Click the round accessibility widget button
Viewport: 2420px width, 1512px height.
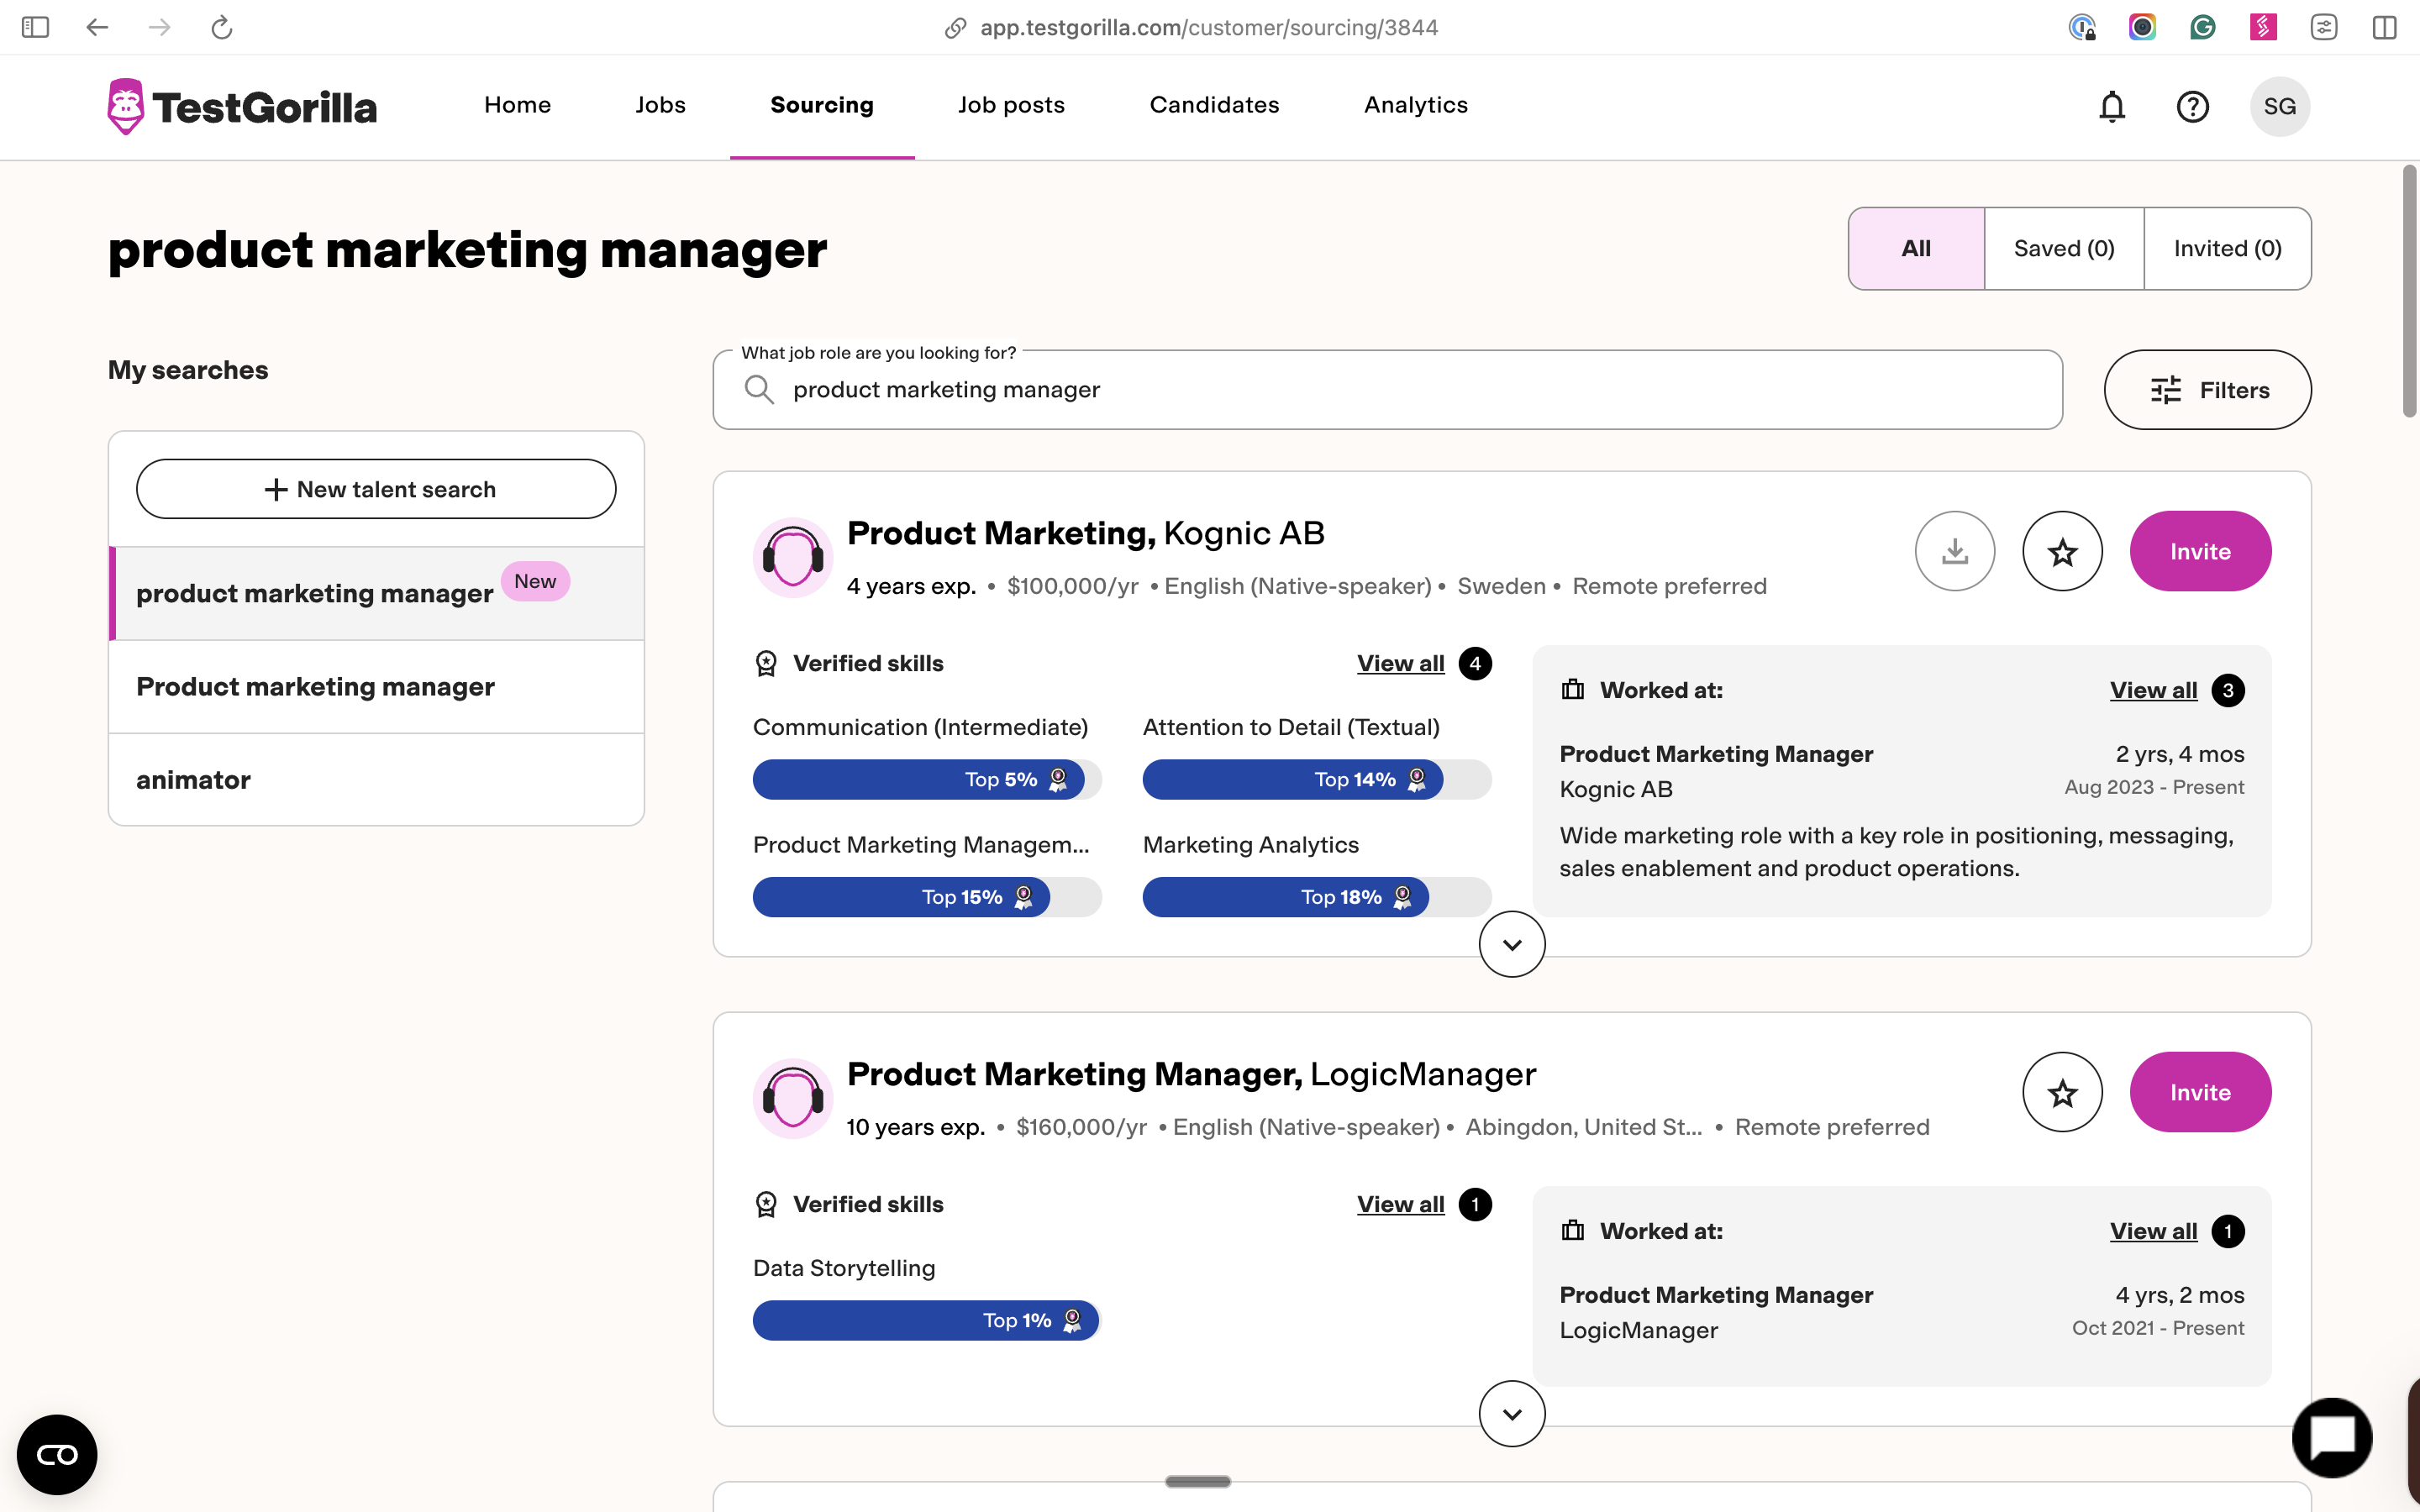click(57, 1454)
